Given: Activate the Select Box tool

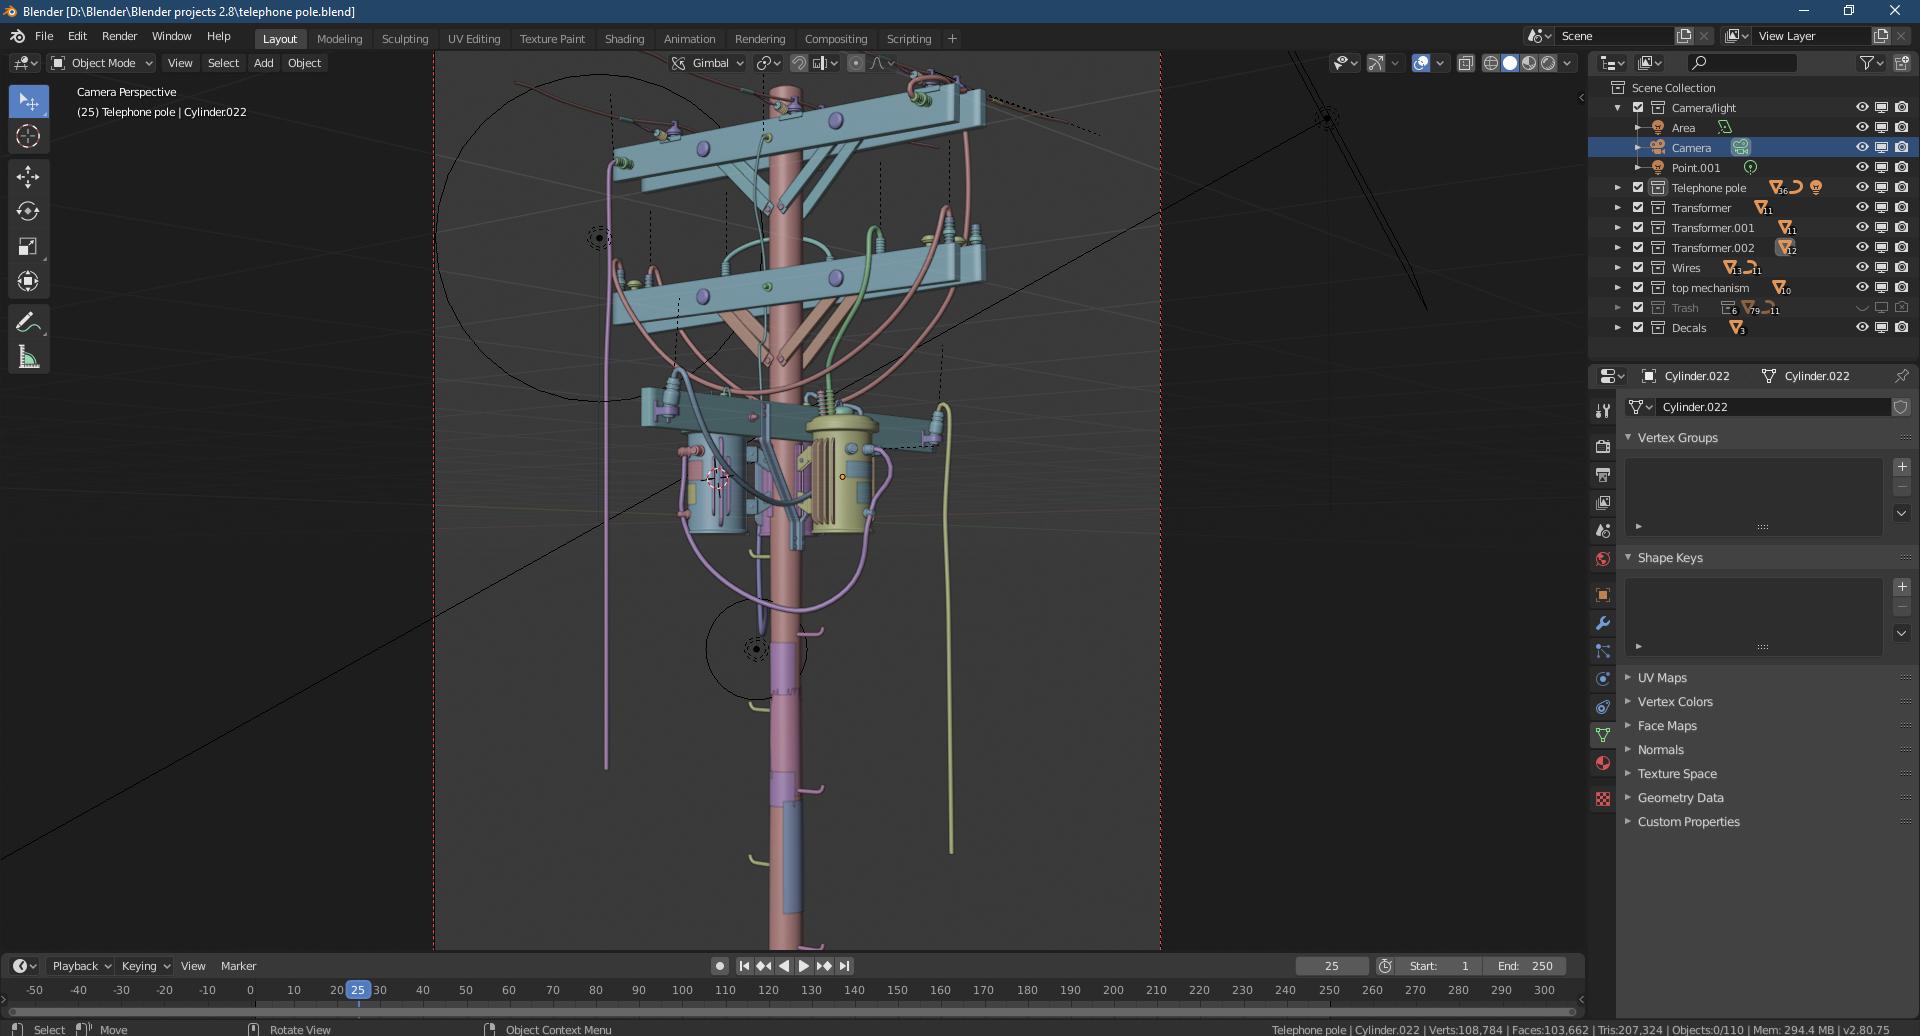Looking at the screenshot, I should point(28,102).
